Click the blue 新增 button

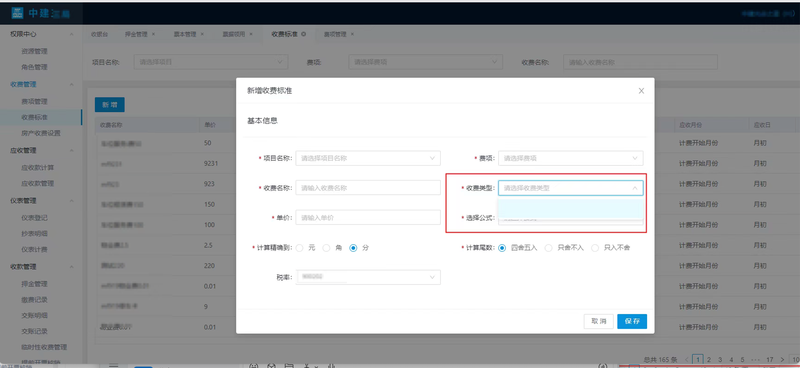(x=110, y=105)
